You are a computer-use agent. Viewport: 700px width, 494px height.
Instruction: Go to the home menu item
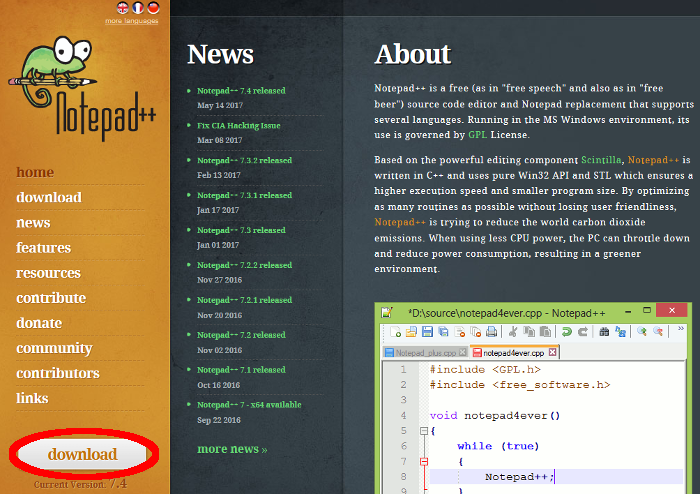tap(35, 172)
